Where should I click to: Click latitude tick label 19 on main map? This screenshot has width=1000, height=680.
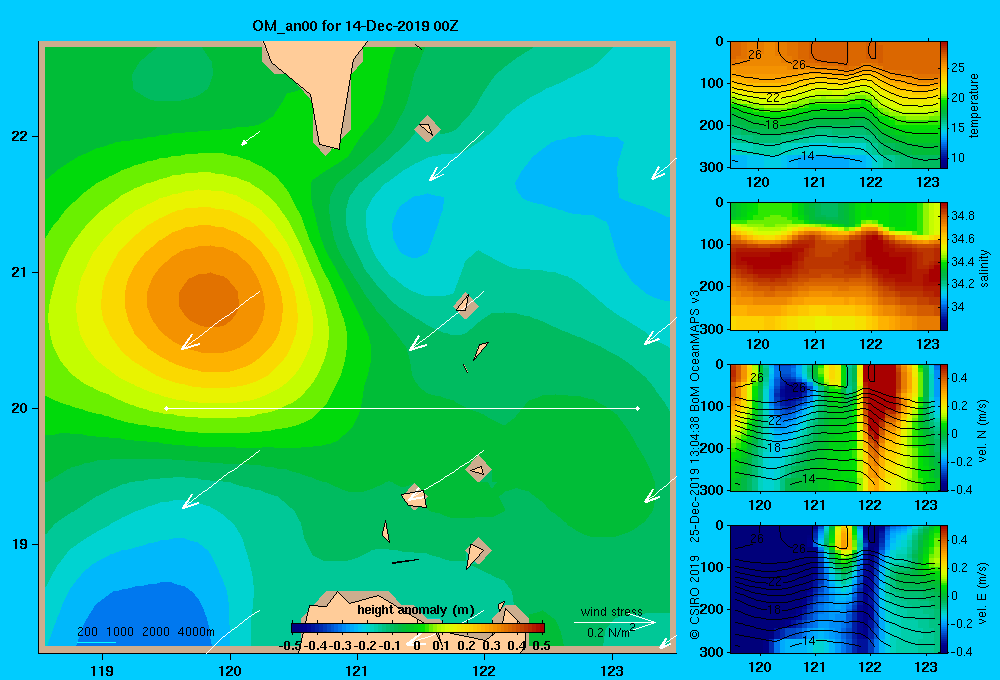pos(20,544)
